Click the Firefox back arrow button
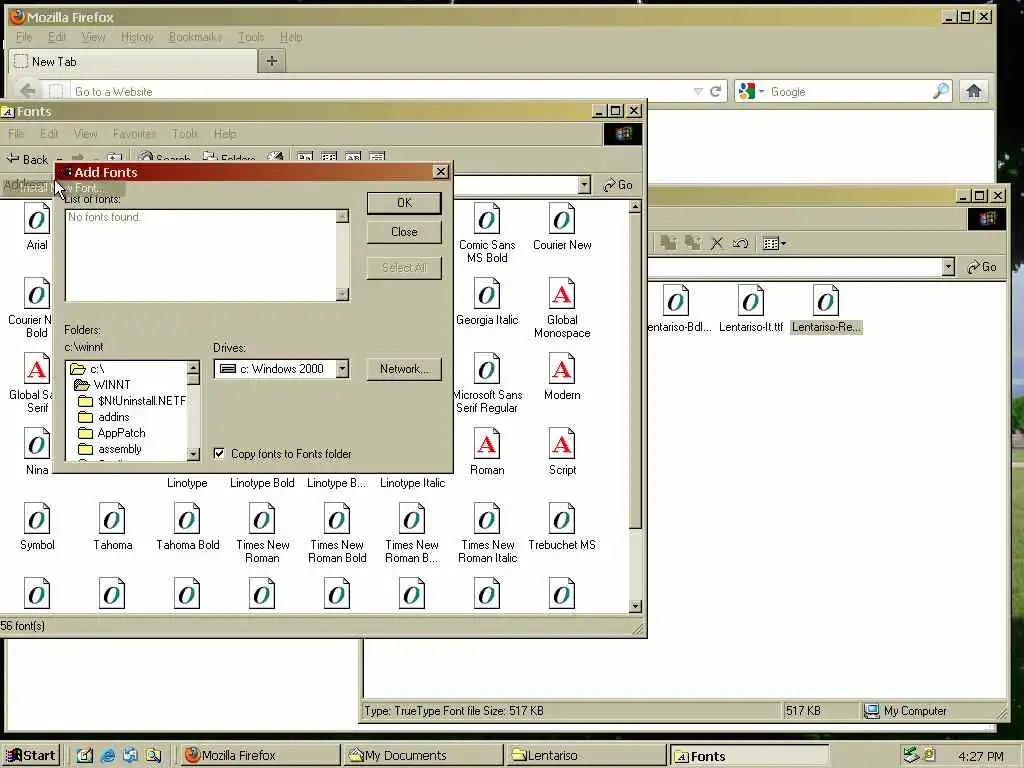The height and width of the screenshot is (768, 1024). 28,91
